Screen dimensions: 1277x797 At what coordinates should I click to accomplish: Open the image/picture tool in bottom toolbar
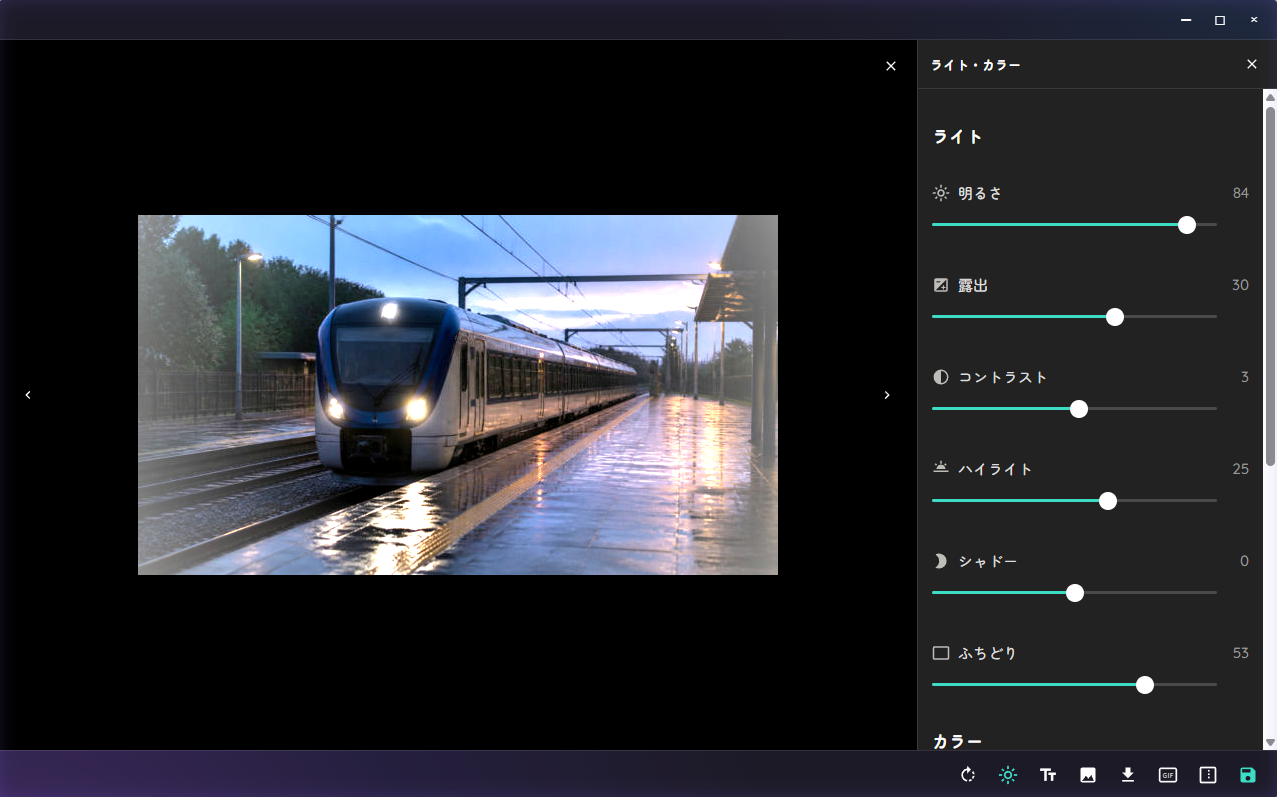1088,775
